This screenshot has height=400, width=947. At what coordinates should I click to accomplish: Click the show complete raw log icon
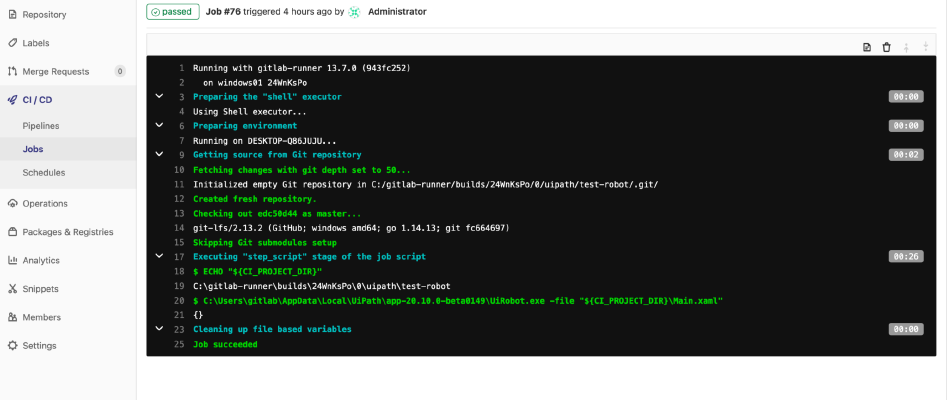(867, 47)
